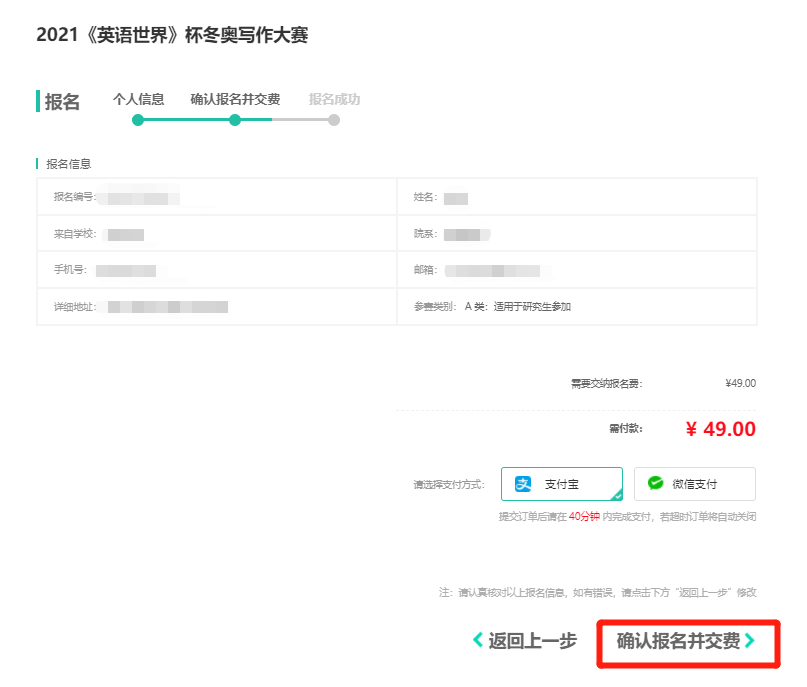Select 支付宝 as the payment method
The image size is (807, 687).
click(561, 484)
